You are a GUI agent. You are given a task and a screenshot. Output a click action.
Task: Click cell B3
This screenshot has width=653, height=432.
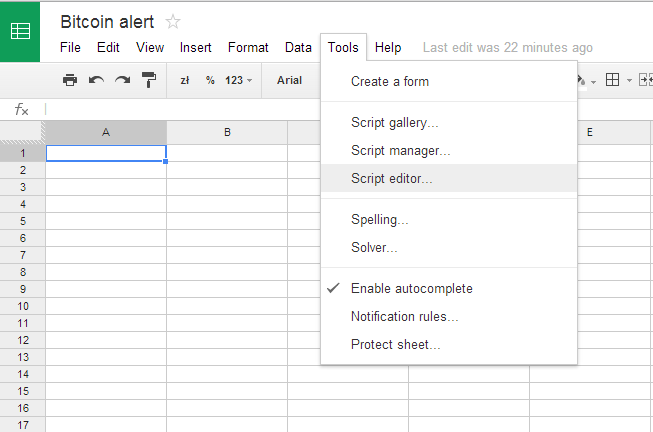[227, 187]
